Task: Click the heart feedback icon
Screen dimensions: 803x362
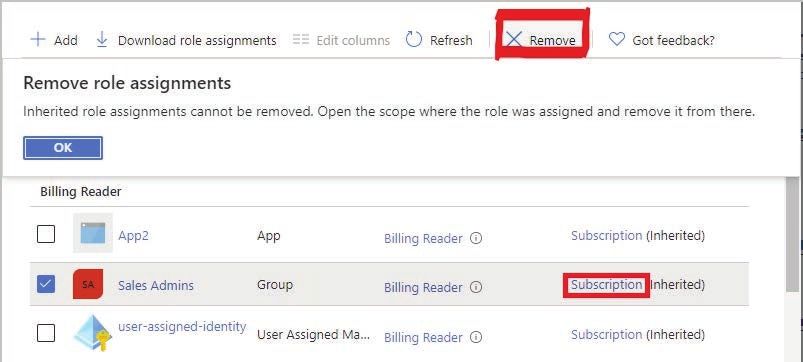Action: [617, 39]
